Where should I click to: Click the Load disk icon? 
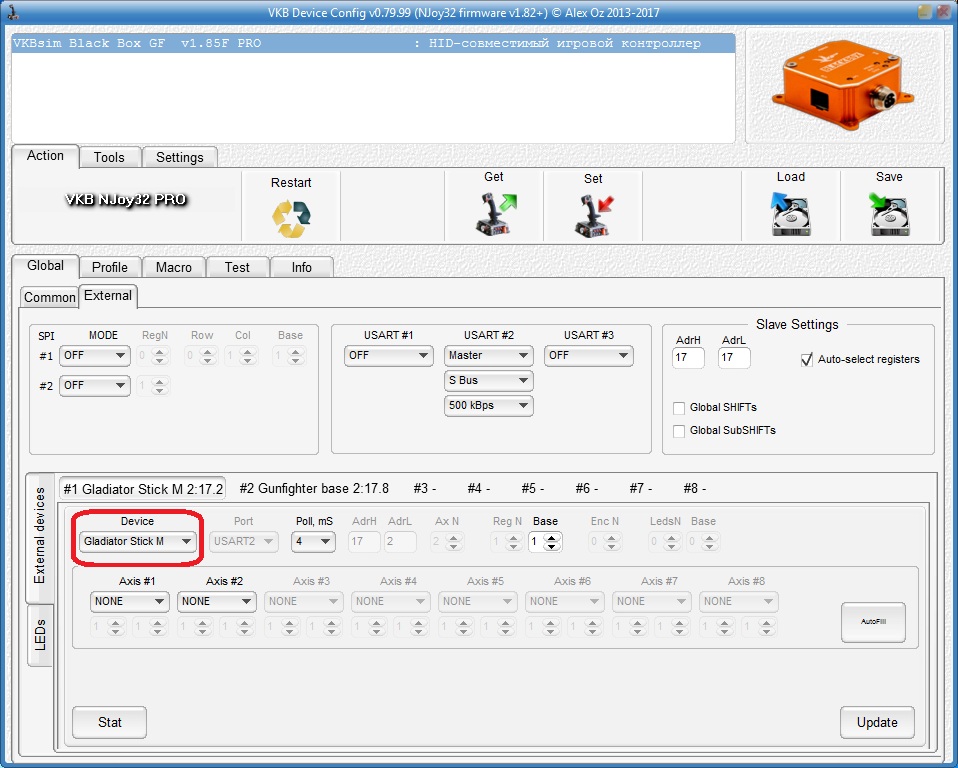point(790,213)
